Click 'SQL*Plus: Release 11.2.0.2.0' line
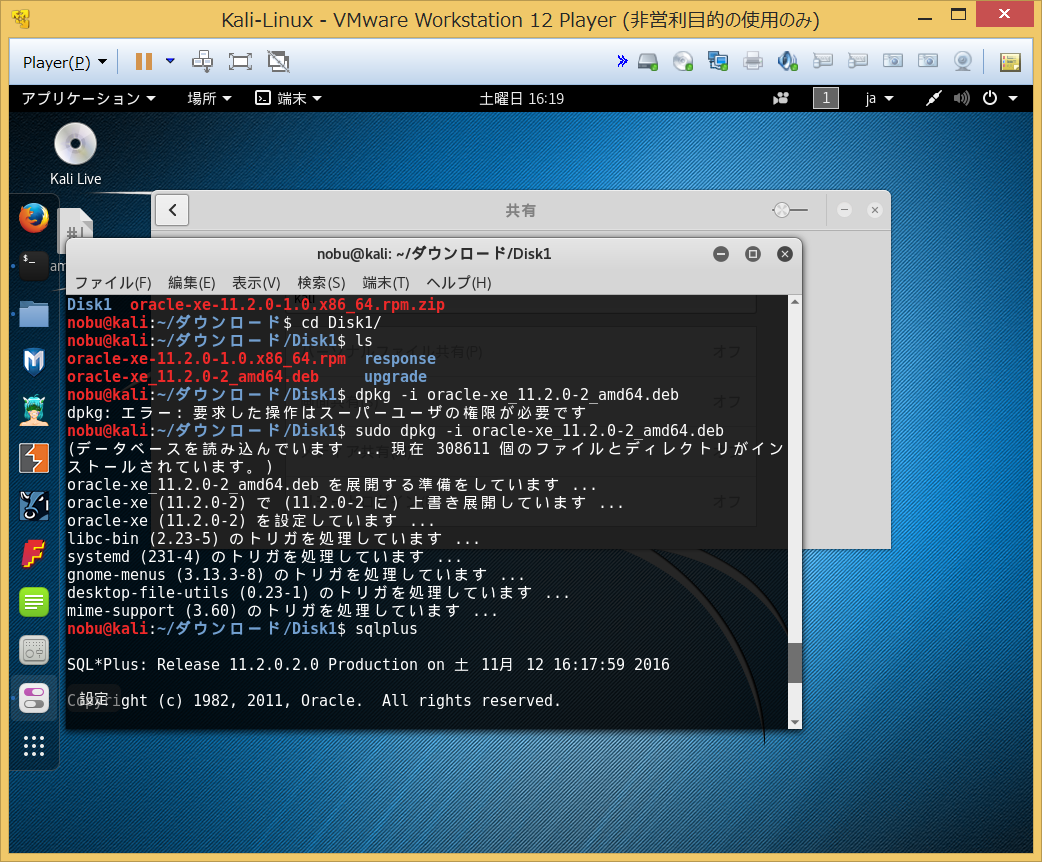This screenshot has width=1042, height=862. pos(368,665)
